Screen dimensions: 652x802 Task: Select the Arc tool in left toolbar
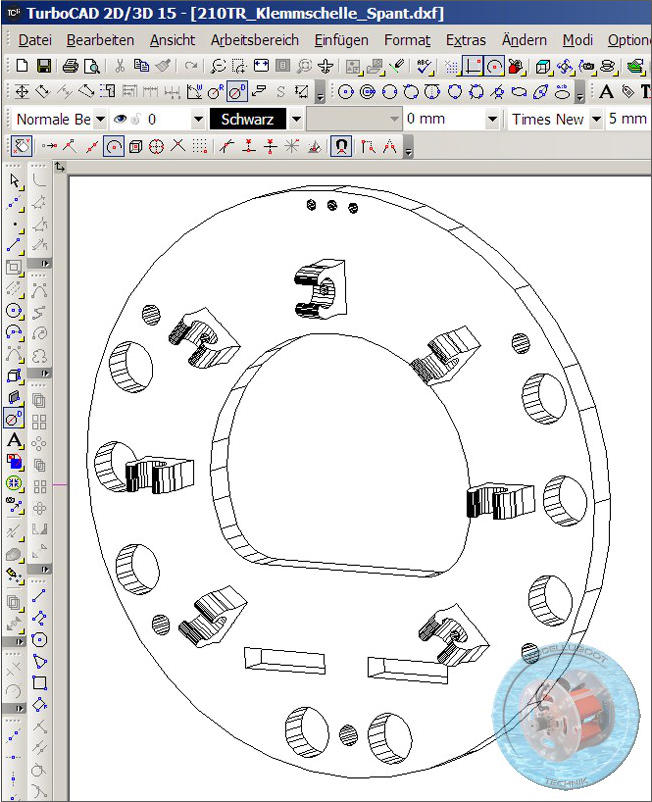point(14,332)
